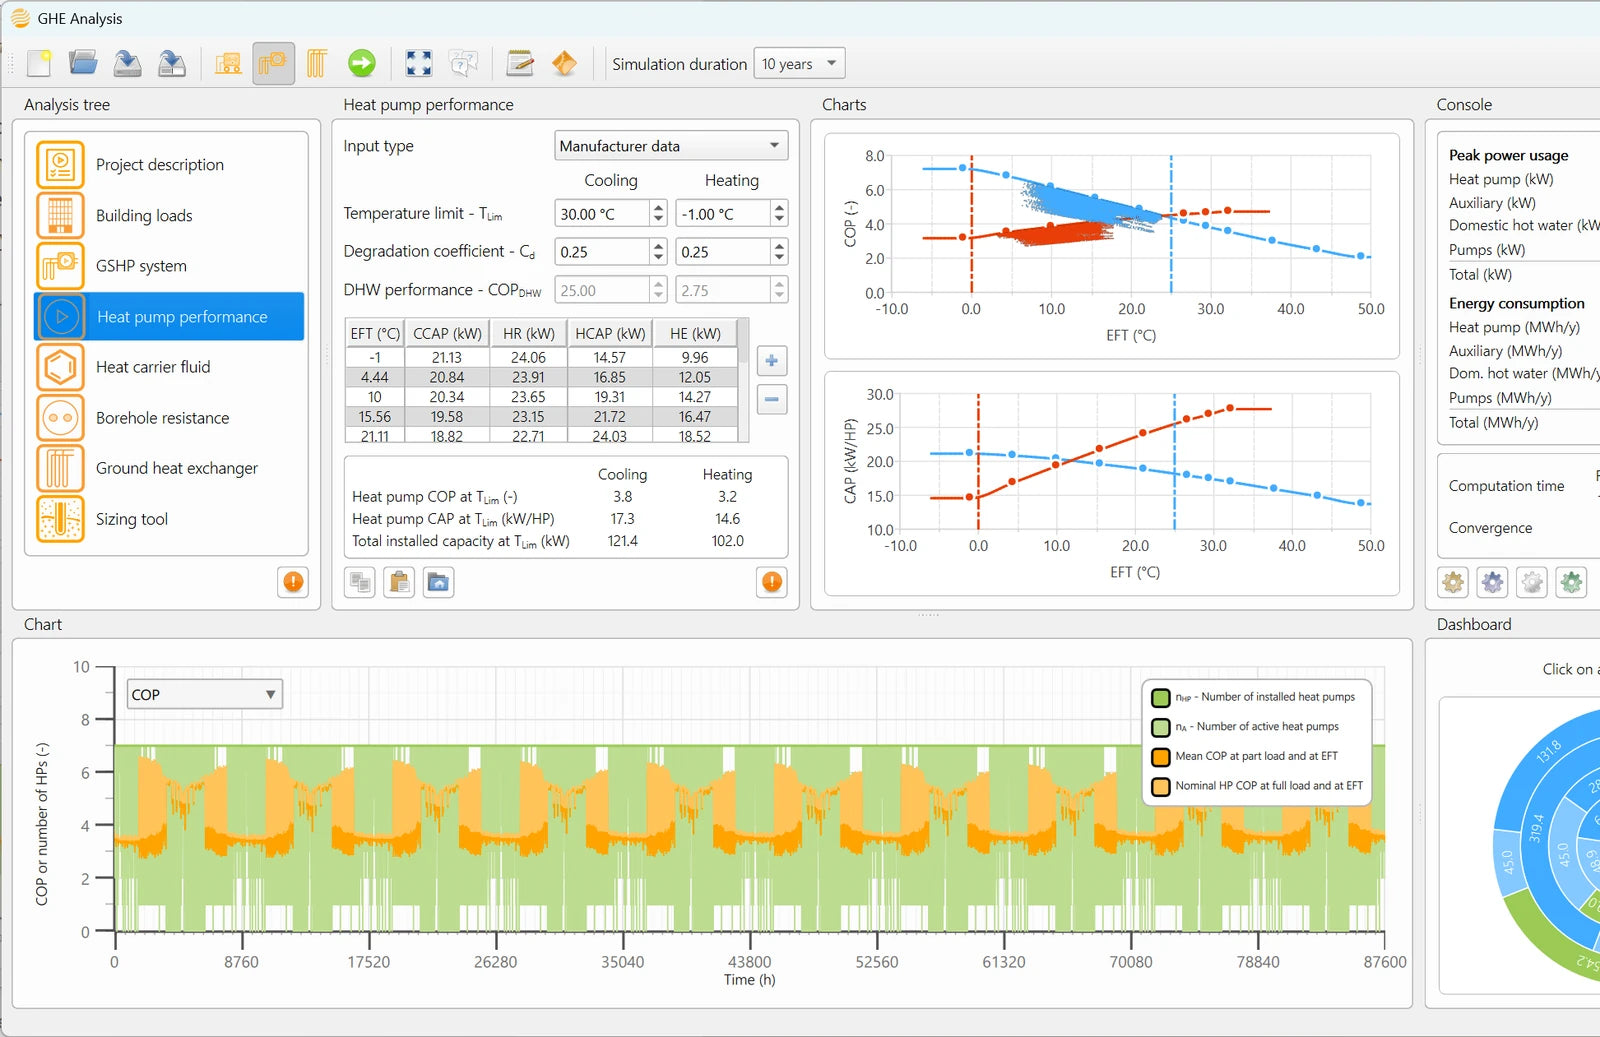Viewport: 1600px width, 1037px height.
Task: Click the HE (kW) column header
Action: pos(695,334)
